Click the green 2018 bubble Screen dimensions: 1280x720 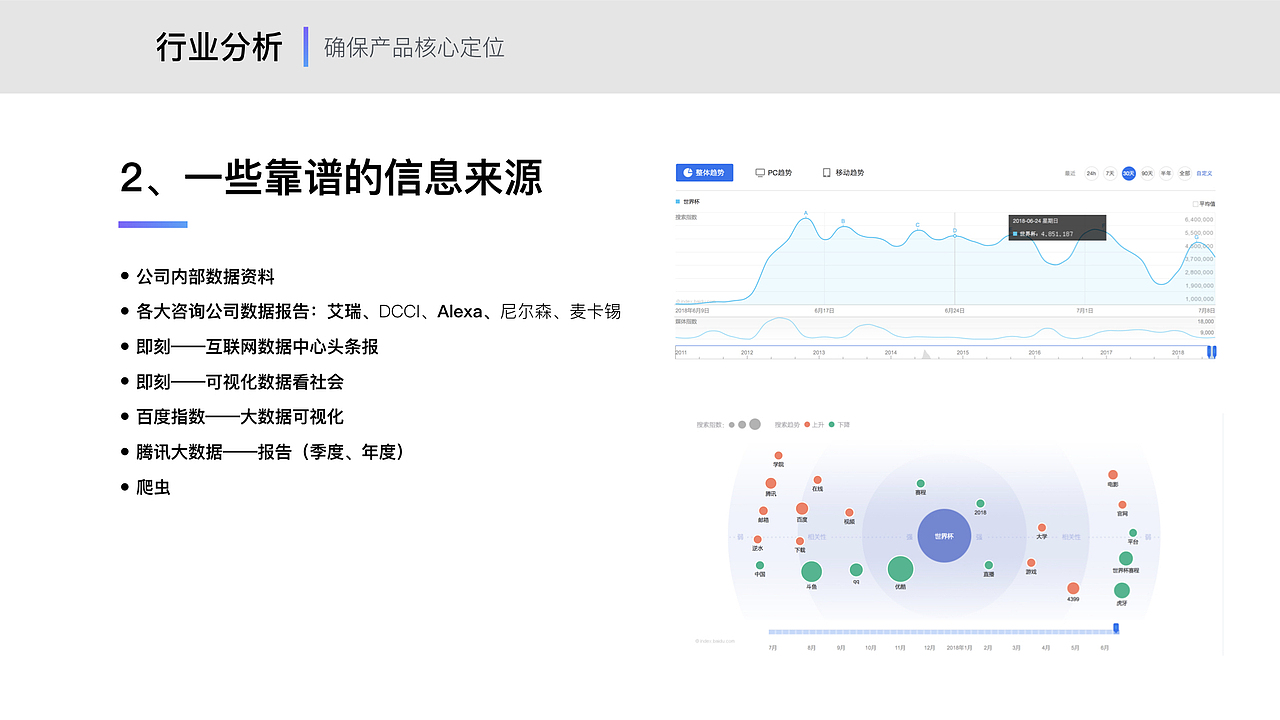[x=980, y=503]
